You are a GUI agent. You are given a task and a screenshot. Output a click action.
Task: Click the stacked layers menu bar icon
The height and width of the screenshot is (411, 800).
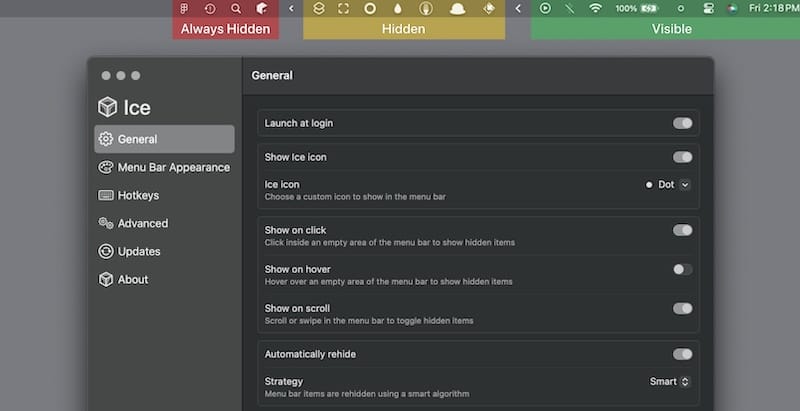(x=318, y=8)
